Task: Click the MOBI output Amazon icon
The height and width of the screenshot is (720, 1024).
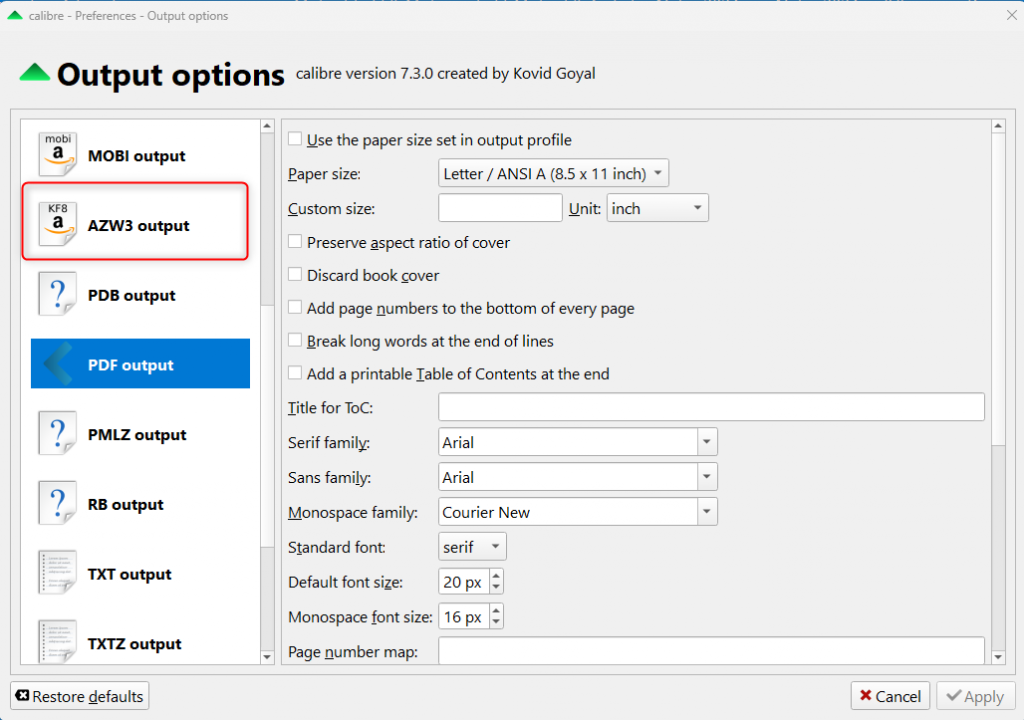Action: [x=57, y=156]
